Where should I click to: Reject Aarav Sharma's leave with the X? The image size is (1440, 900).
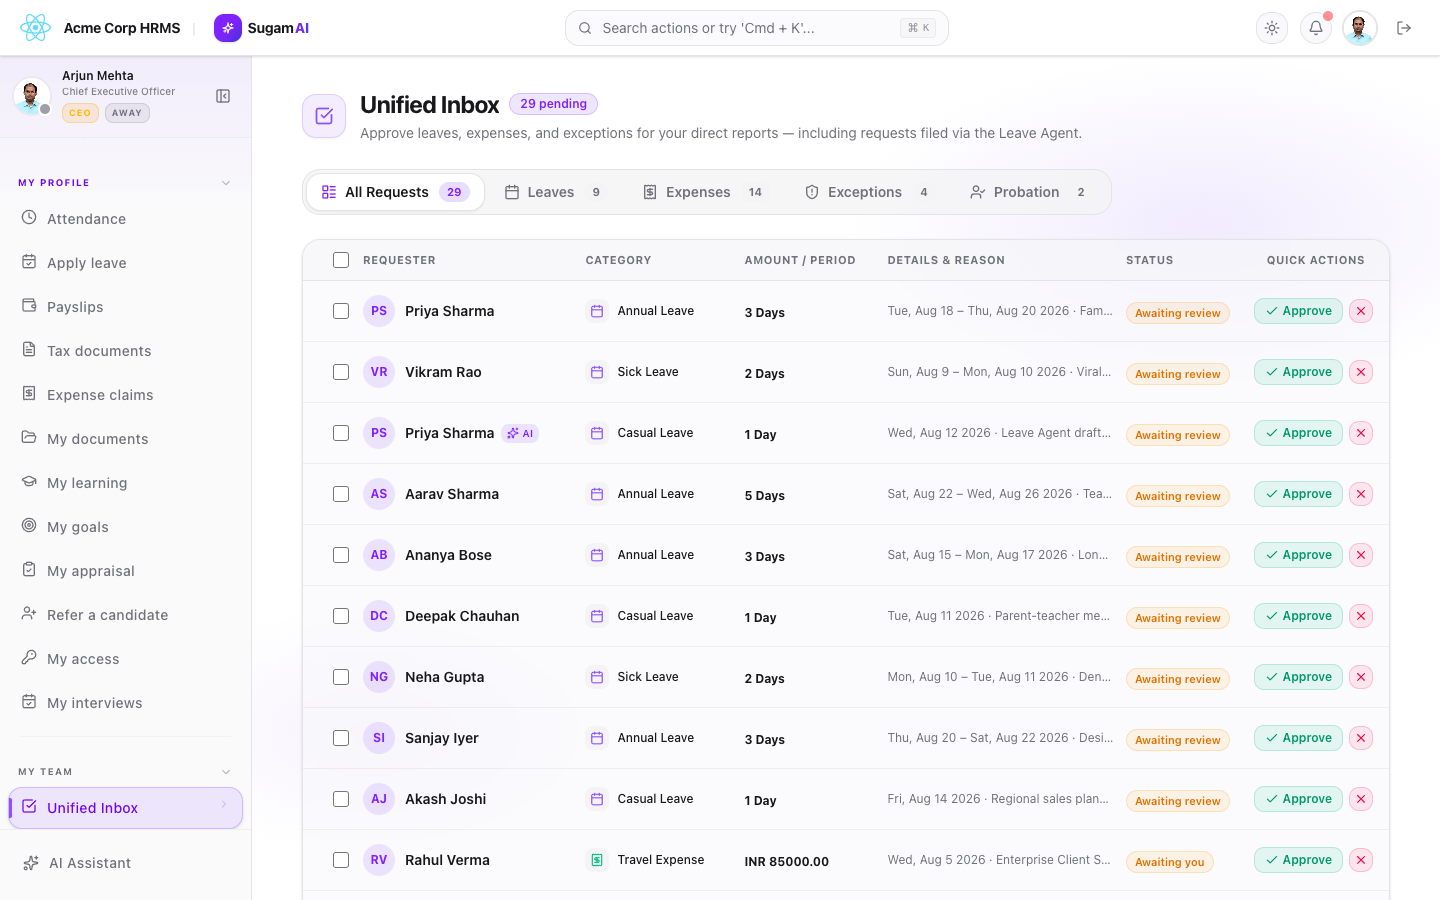click(x=1361, y=494)
